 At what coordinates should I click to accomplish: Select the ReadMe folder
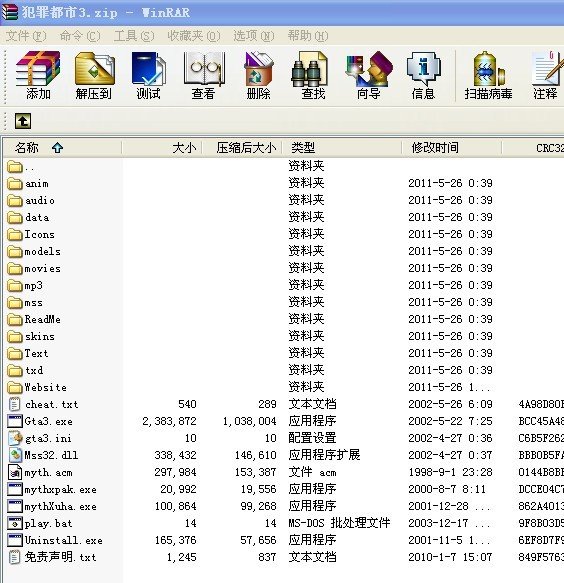point(34,319)
